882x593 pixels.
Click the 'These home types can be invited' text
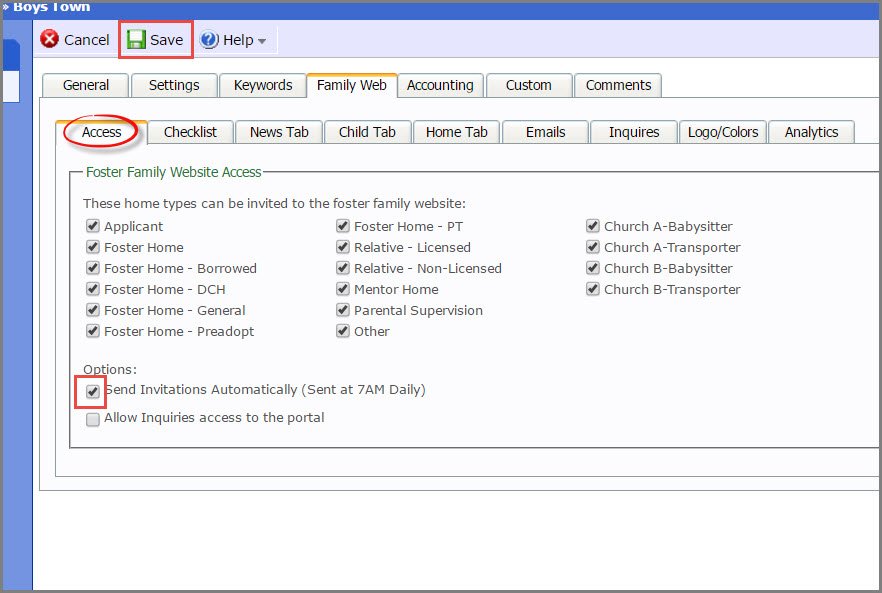pos(274,204)
